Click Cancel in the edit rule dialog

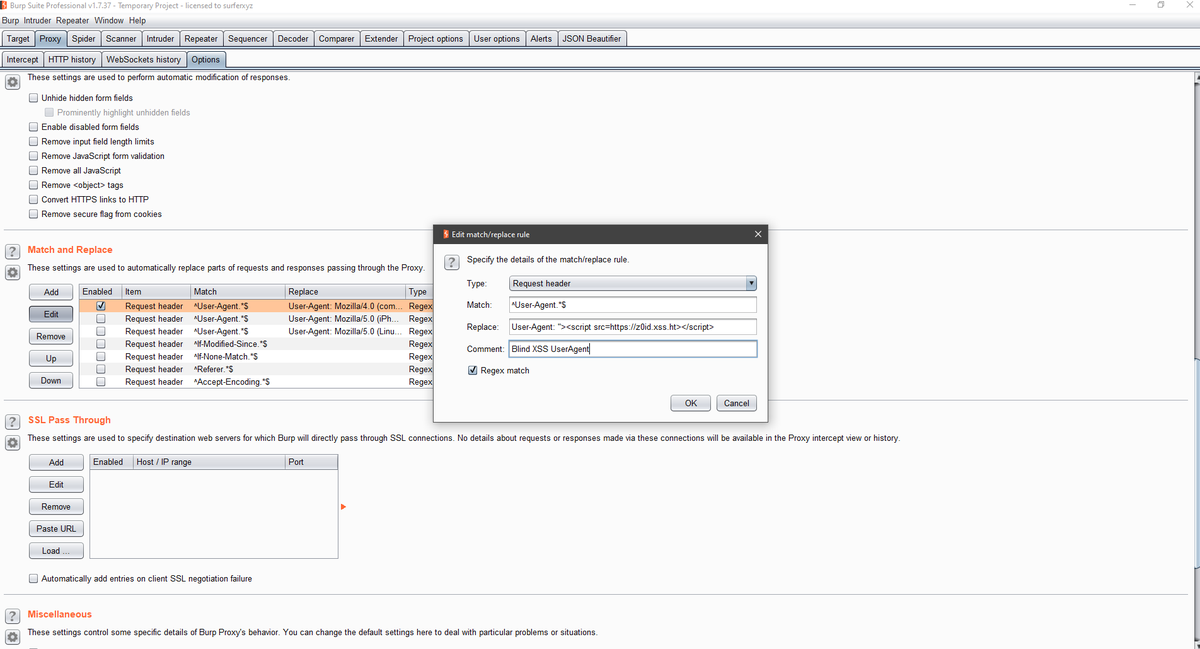point(736,403)
